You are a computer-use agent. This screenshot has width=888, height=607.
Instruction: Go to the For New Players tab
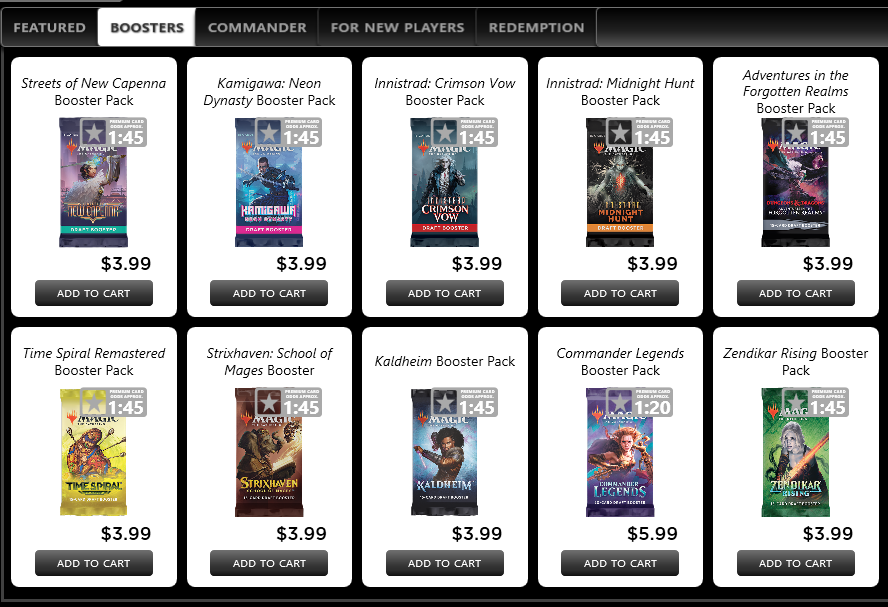(397, 27)
